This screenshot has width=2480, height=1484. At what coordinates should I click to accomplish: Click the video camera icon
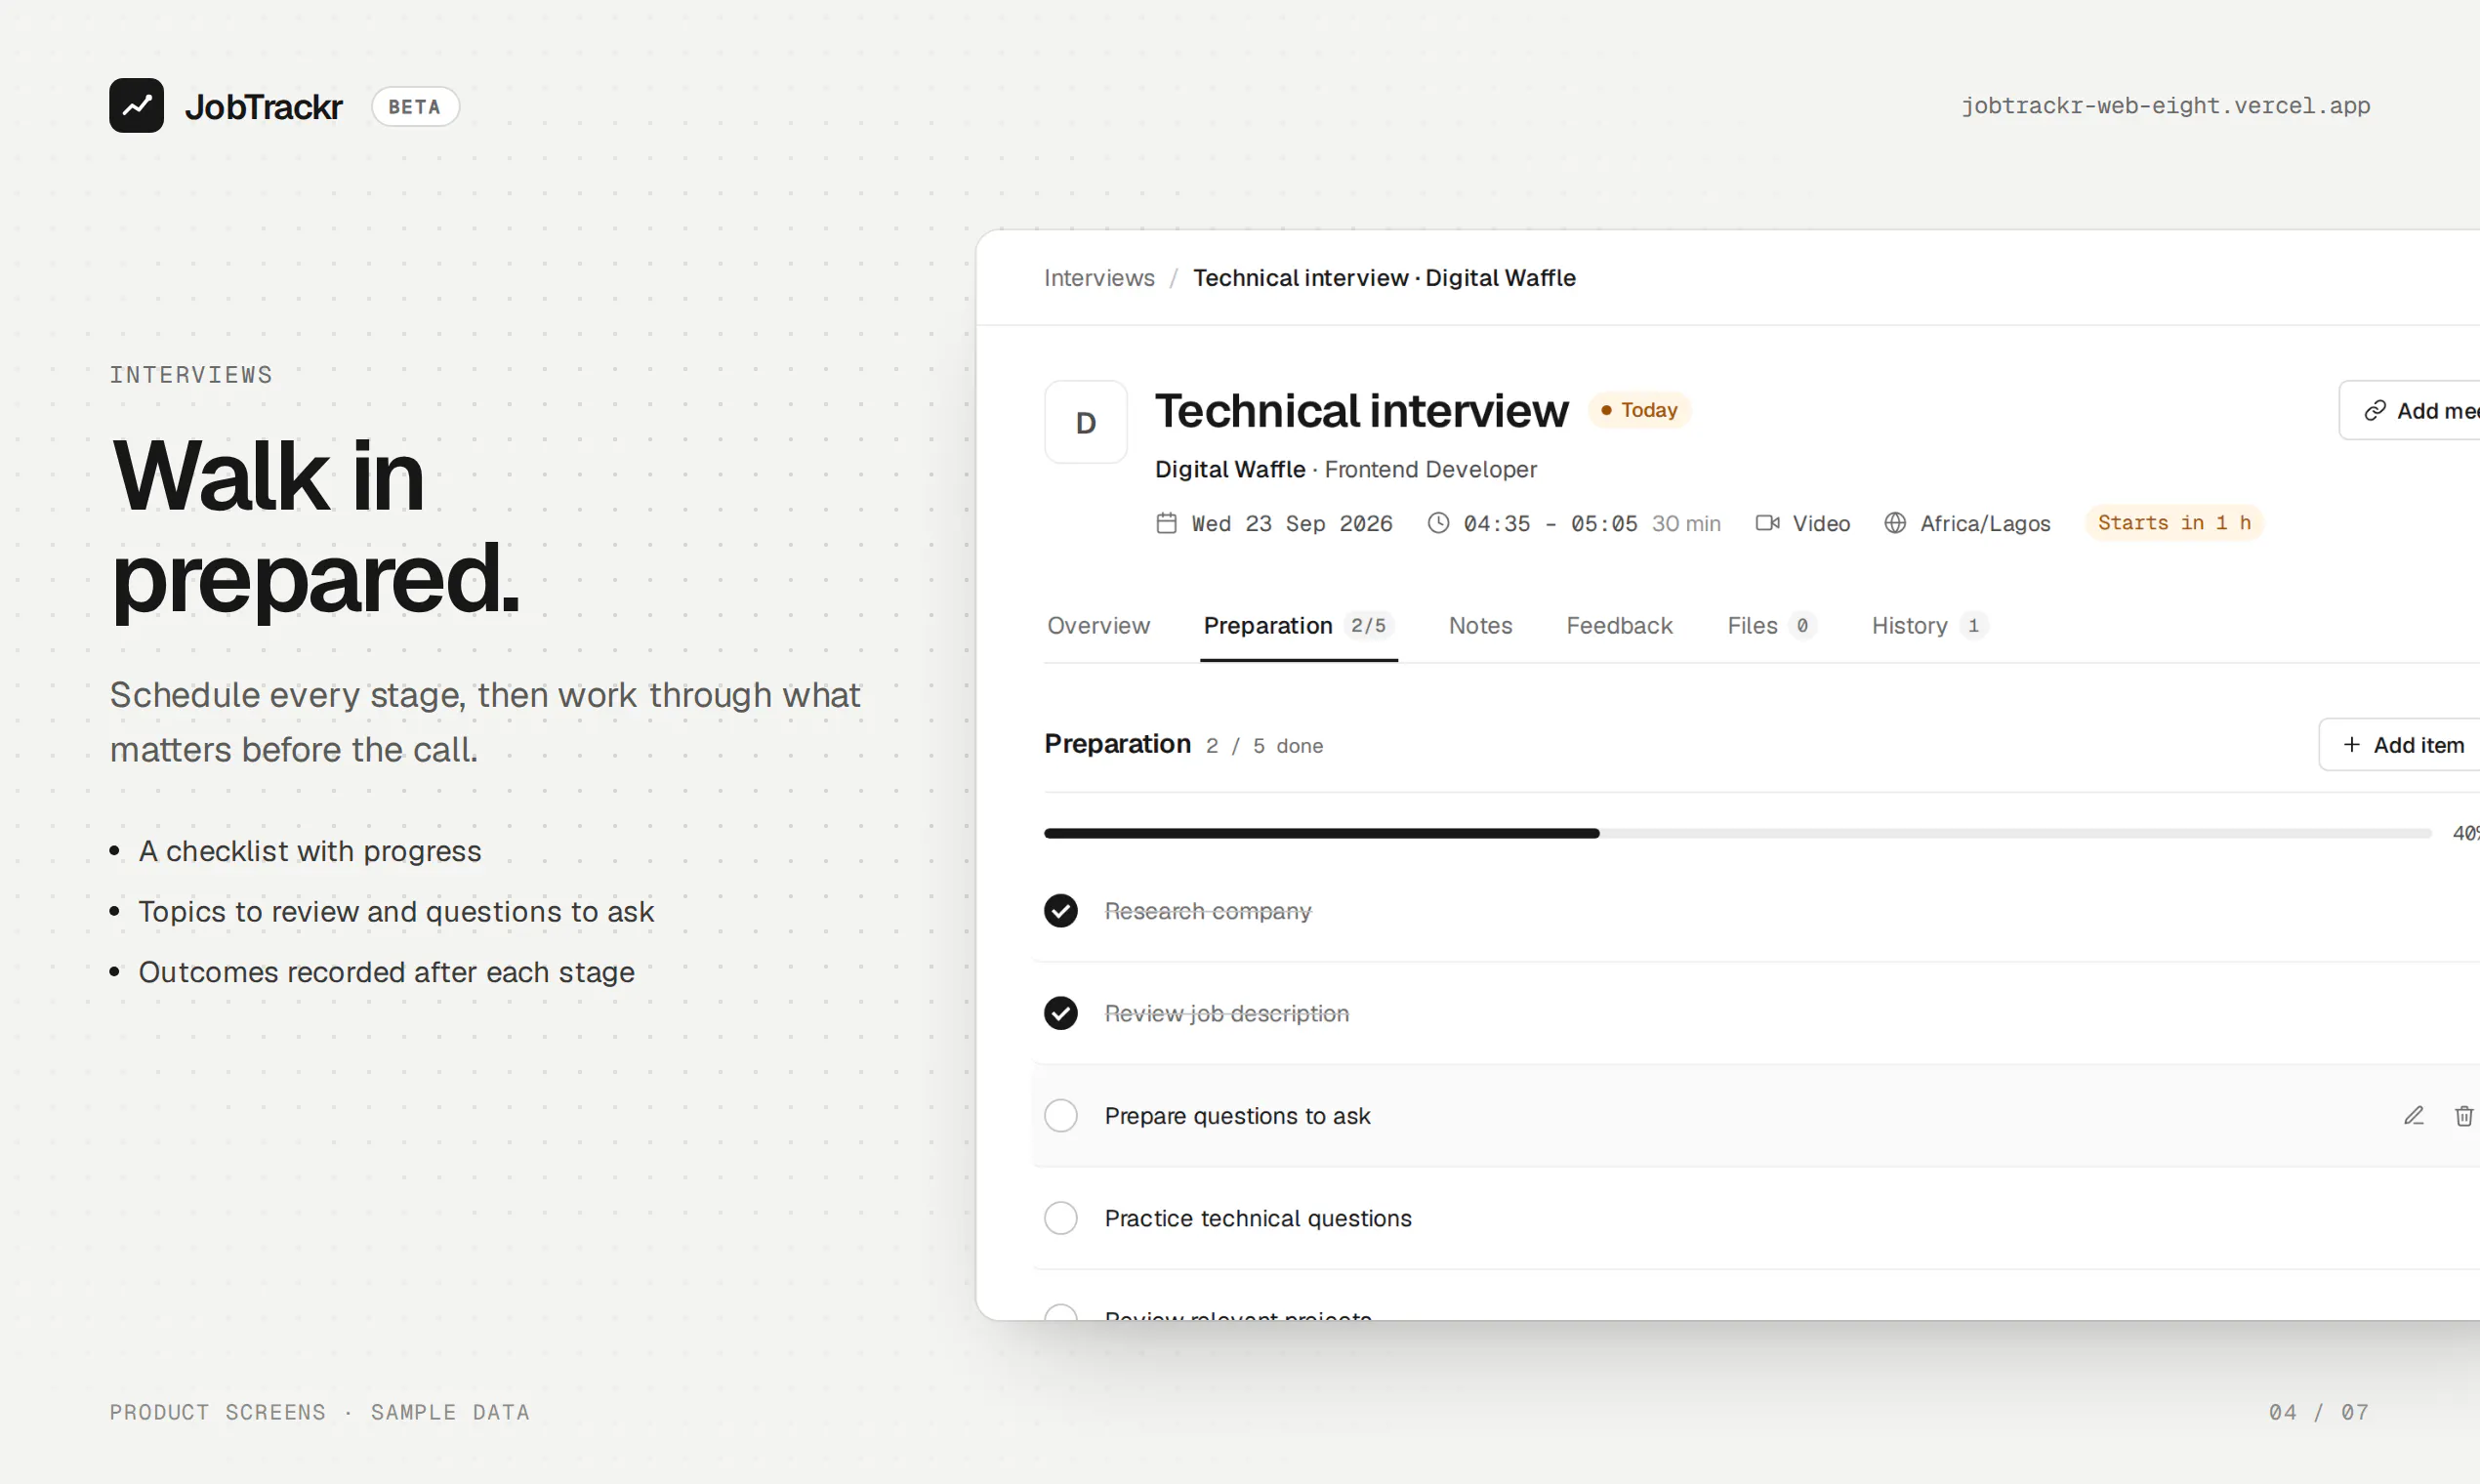pyautogui.click(x=1767, y=523)
